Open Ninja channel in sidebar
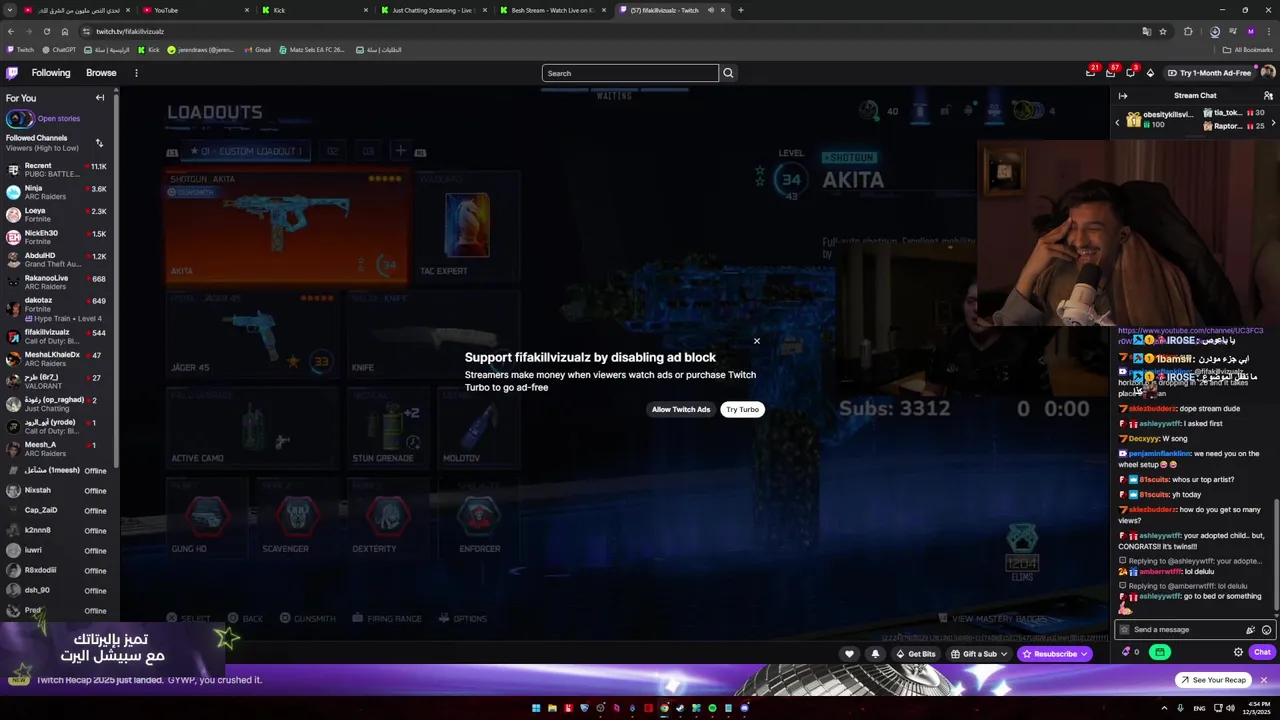This screenshot has height=720, width=1280. coord(57,192)
